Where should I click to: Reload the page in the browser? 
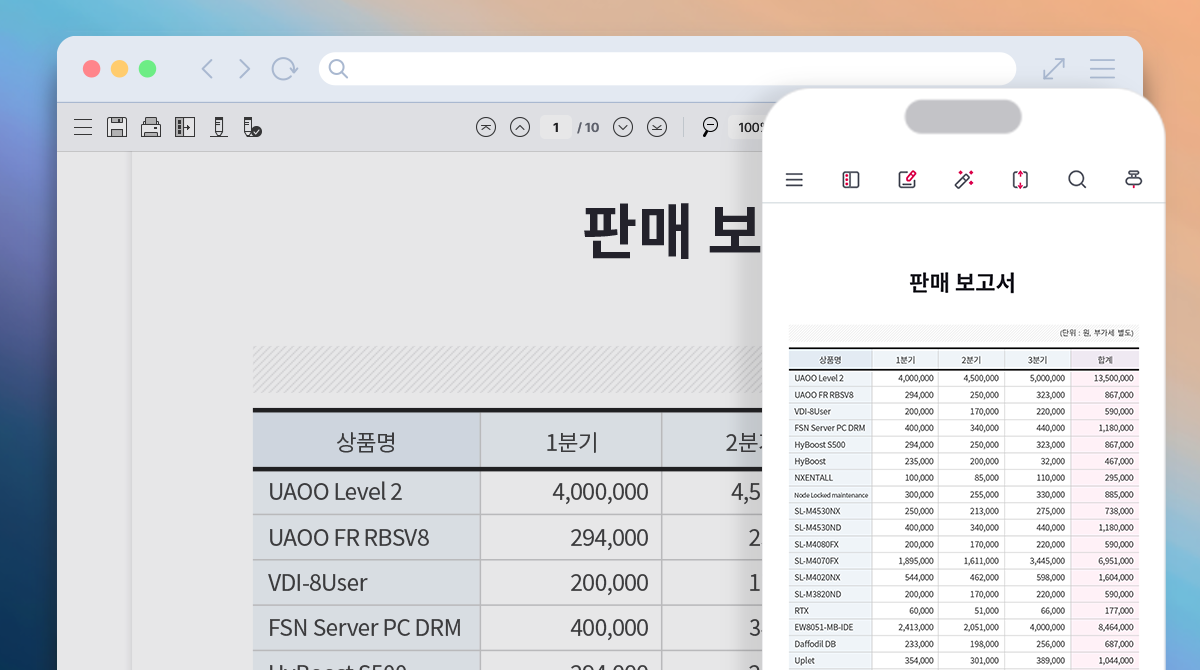coord(285,69)
